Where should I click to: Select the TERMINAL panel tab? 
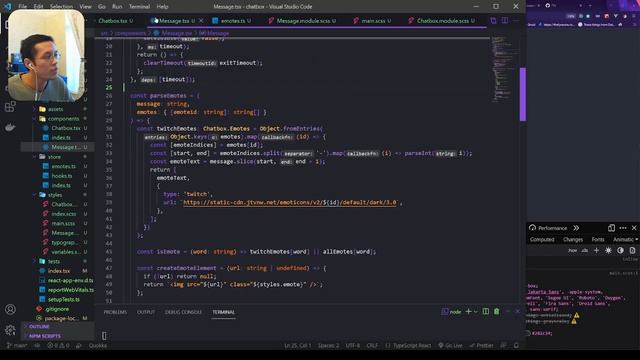point(223,312)
